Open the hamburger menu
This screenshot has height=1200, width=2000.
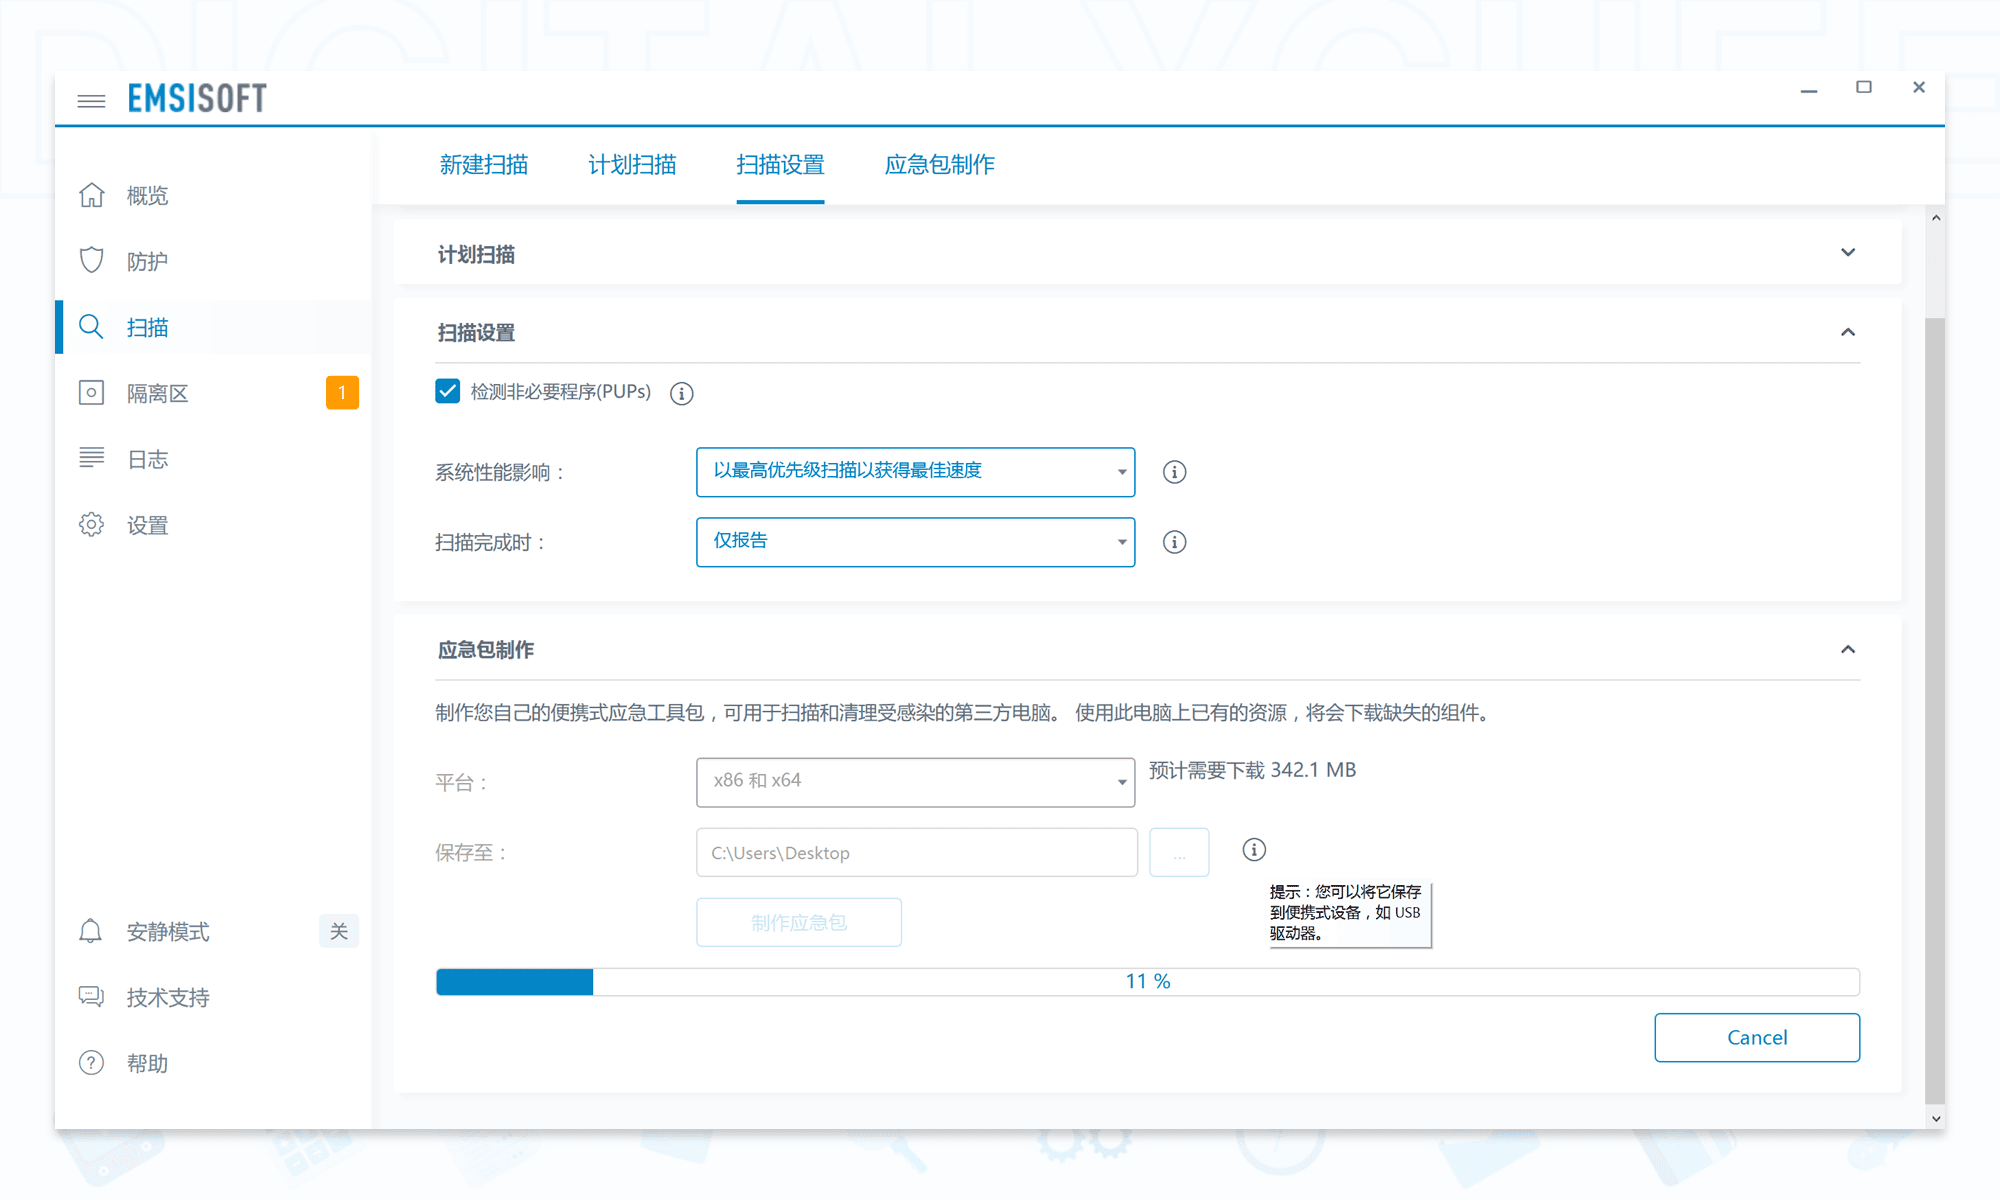coord(91,100)
